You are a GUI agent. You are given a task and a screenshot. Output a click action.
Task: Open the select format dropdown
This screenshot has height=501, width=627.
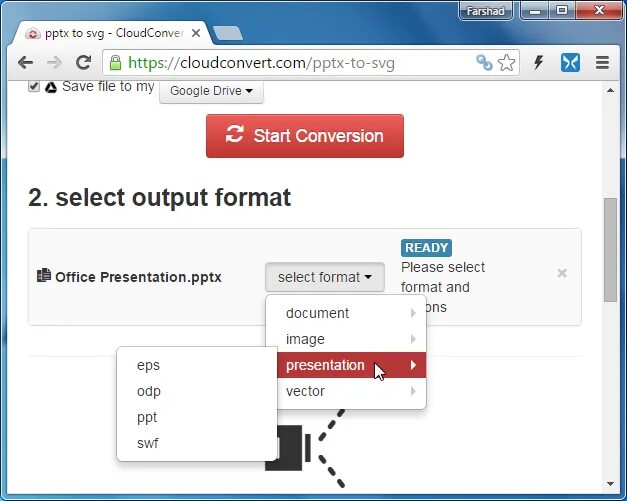pyautogui.click(x=325, y=277)
